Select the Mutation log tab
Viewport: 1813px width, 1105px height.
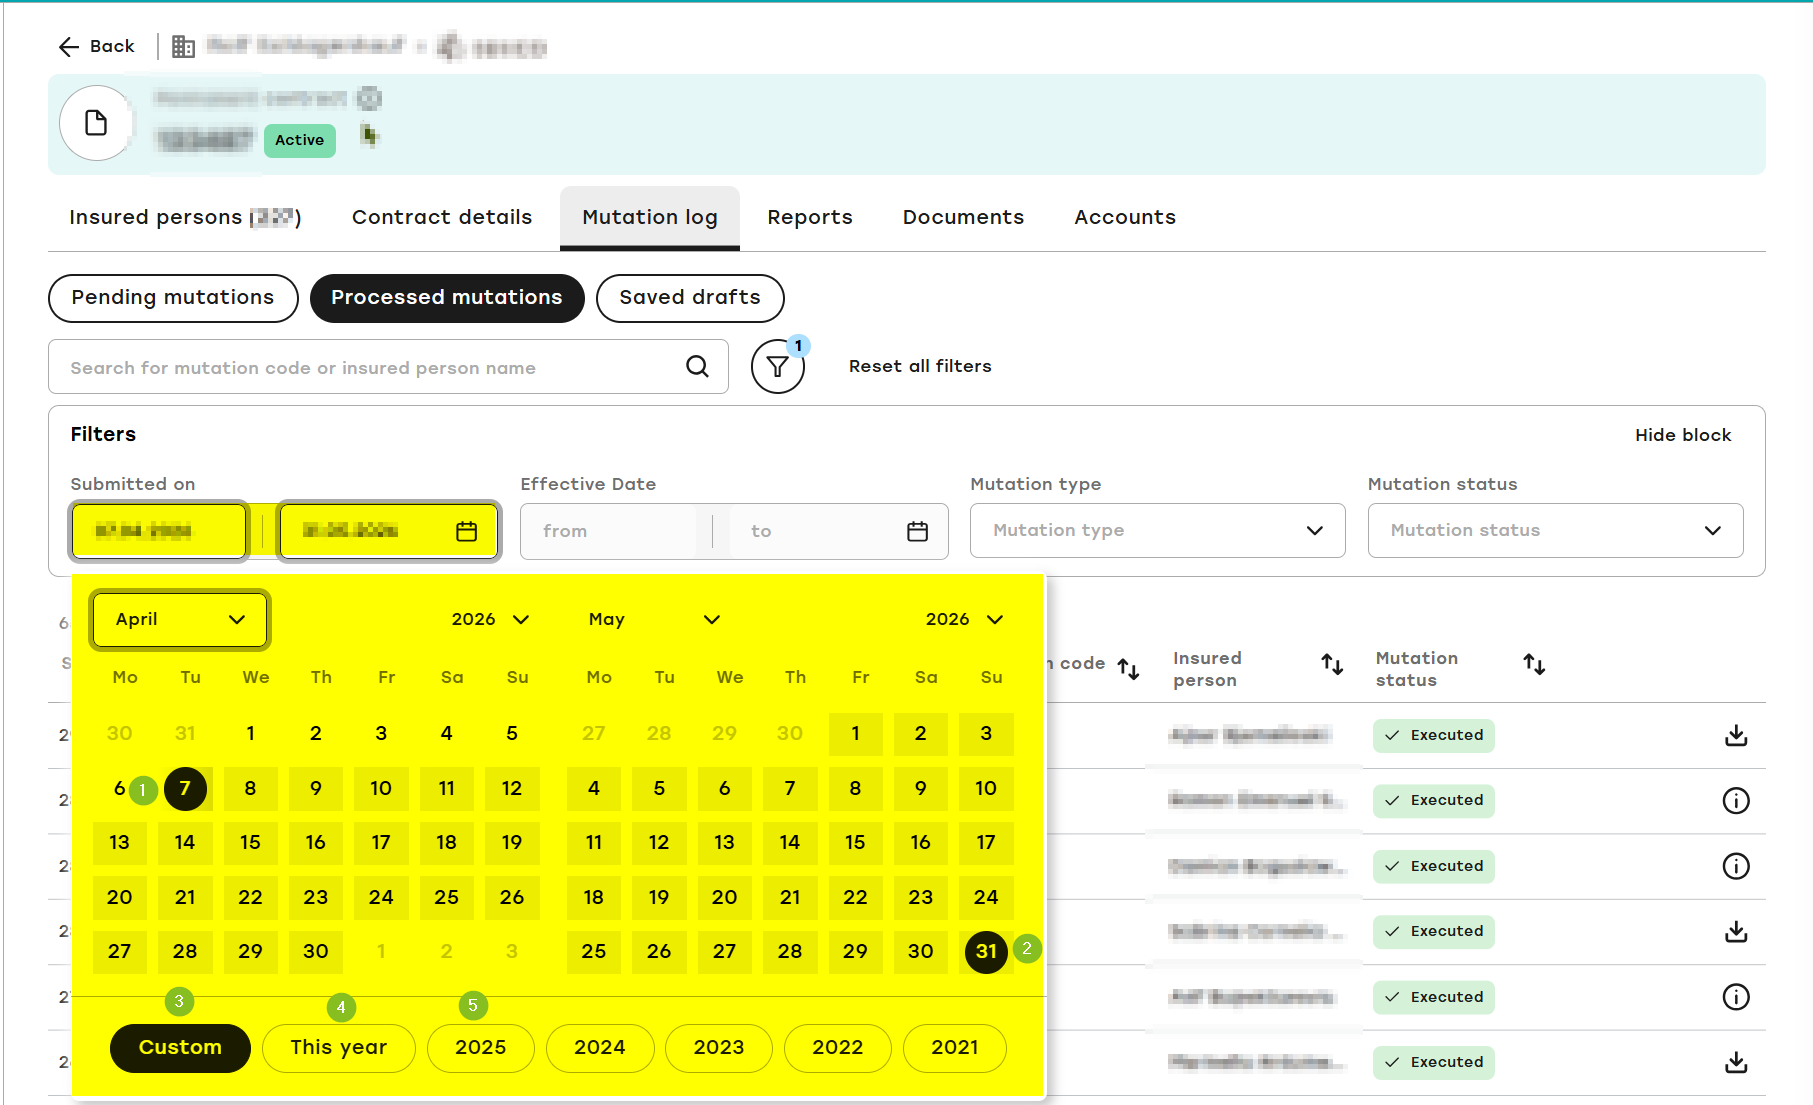650,218
